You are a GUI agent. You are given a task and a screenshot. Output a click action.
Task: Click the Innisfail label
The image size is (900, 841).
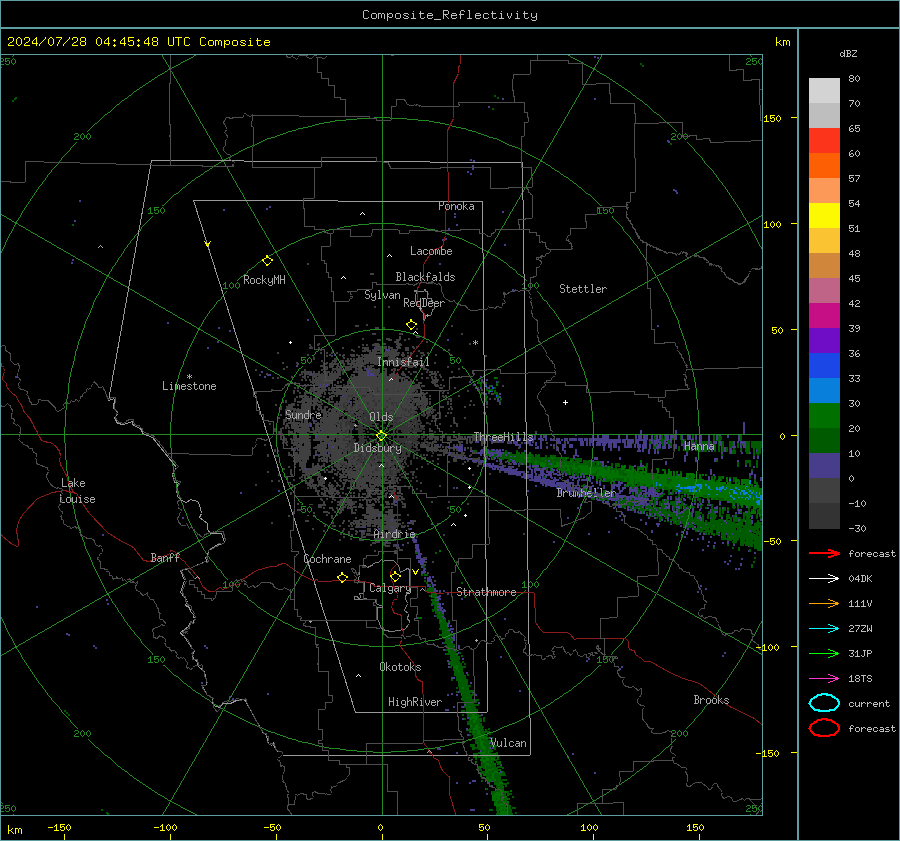tap(403, 362)
